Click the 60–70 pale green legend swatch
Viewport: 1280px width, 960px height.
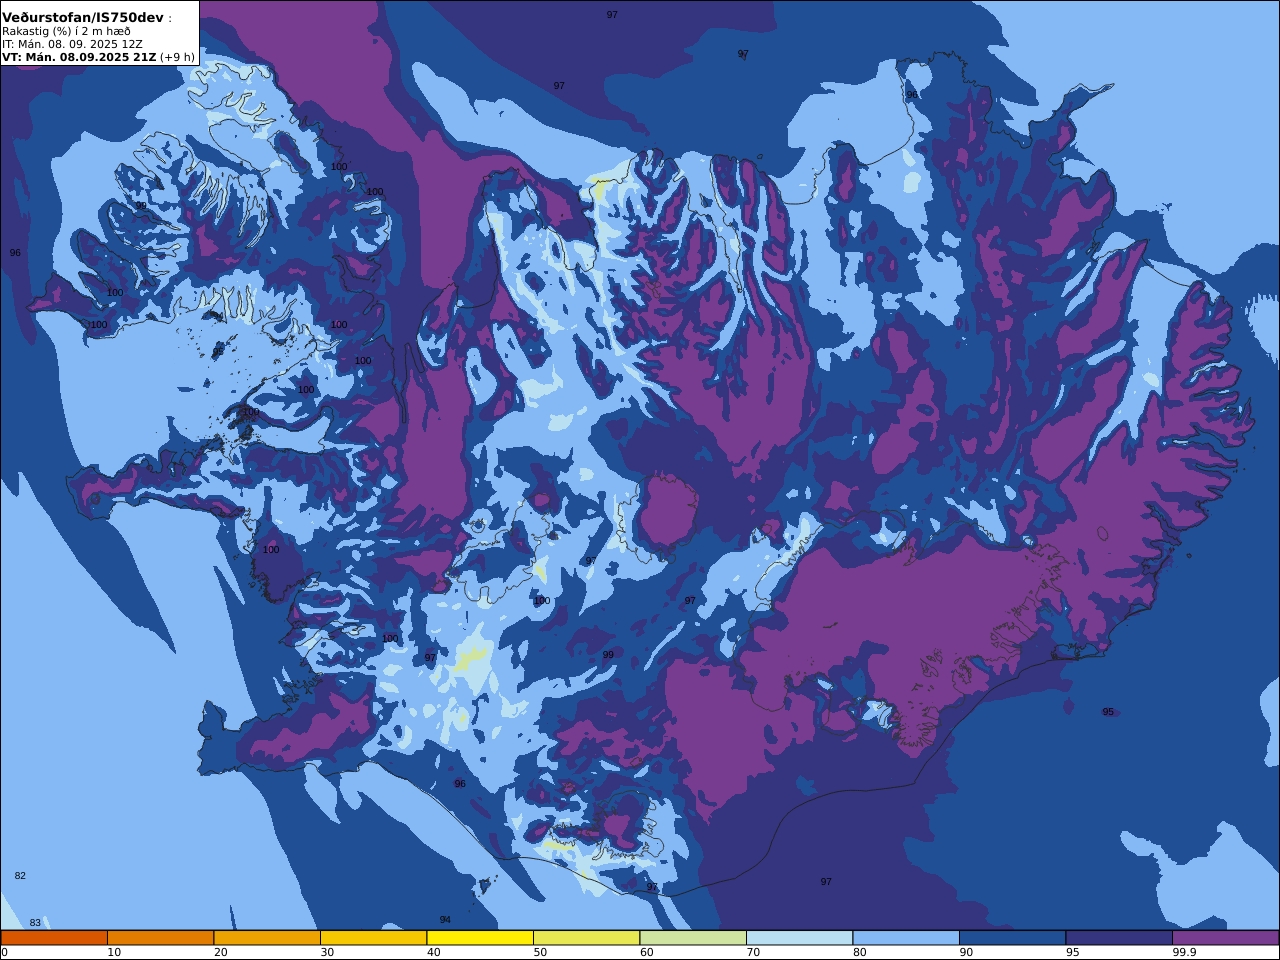pos(693,938)
